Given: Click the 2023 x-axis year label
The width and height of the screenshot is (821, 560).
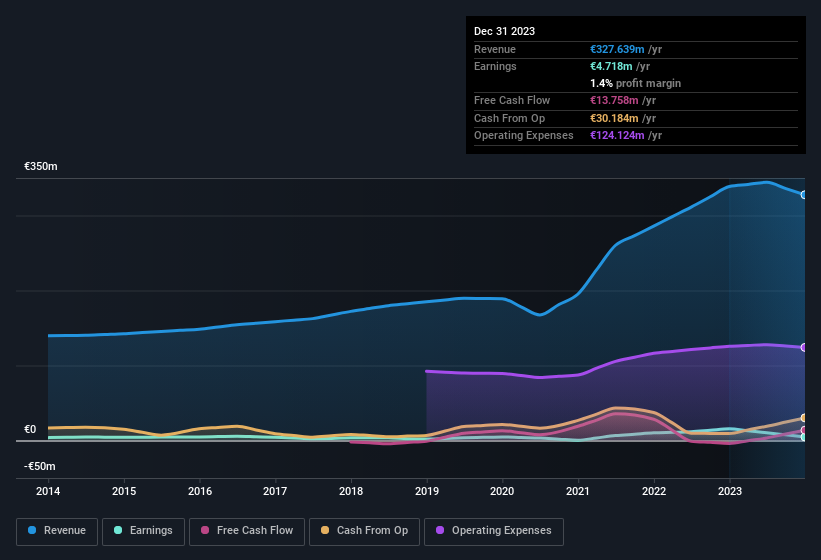Looking at the screenshot, I should (x=730, y=492).
